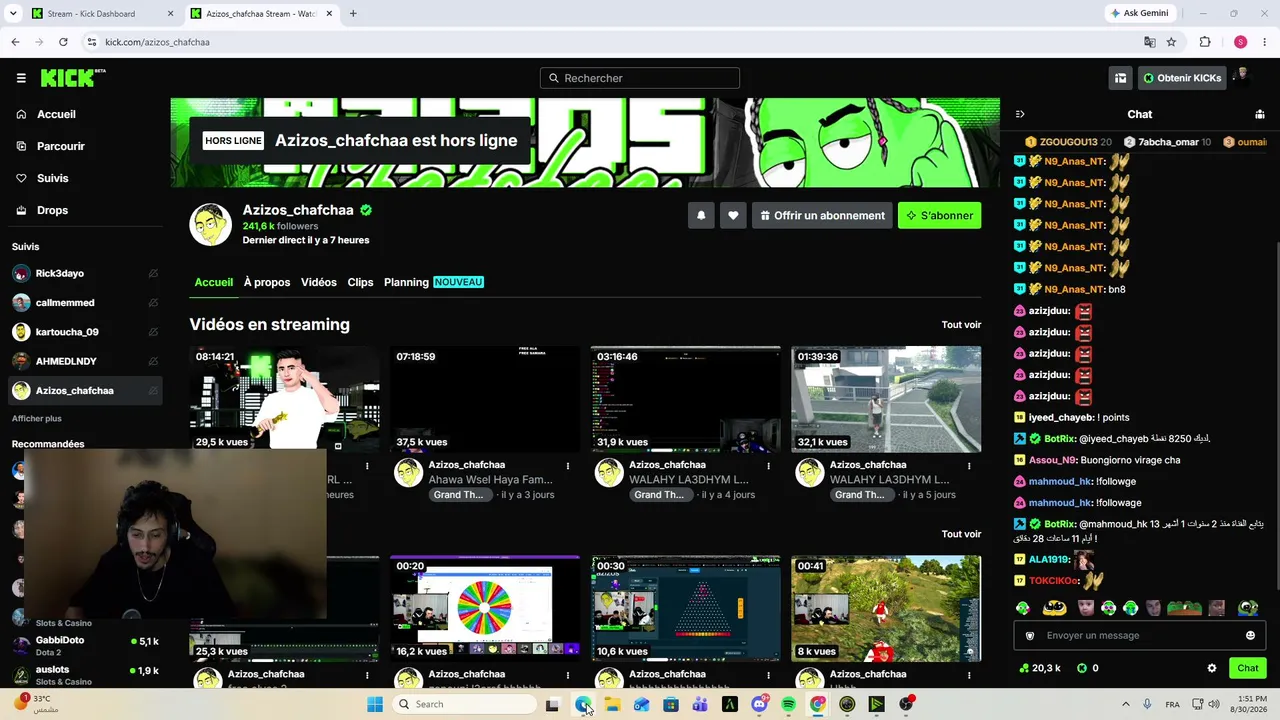Click the Azizos_chafchaa profile avatar
This screenshot has width=1280, height=720.
211,225
